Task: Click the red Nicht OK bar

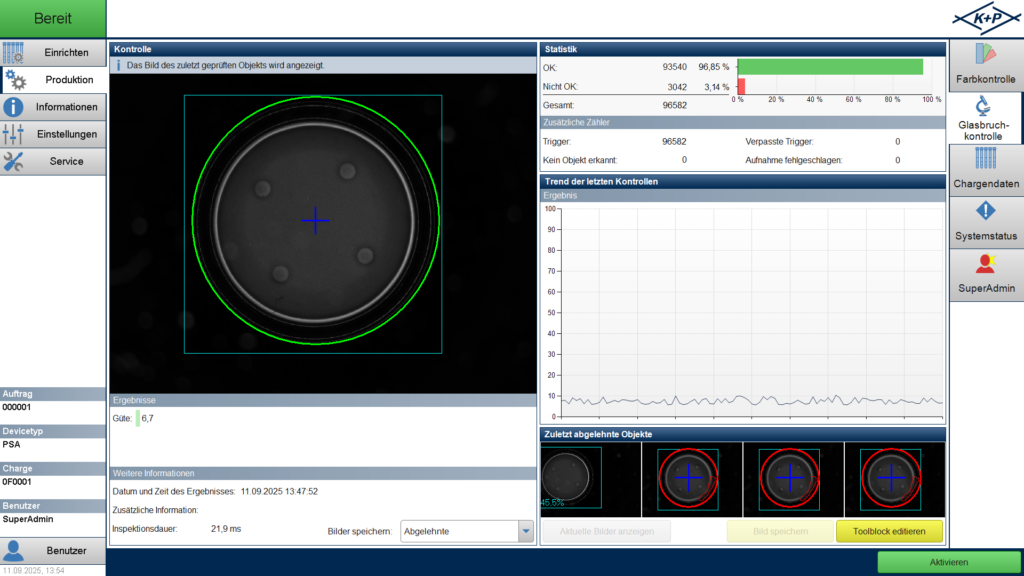Action: tap(741, 86)
